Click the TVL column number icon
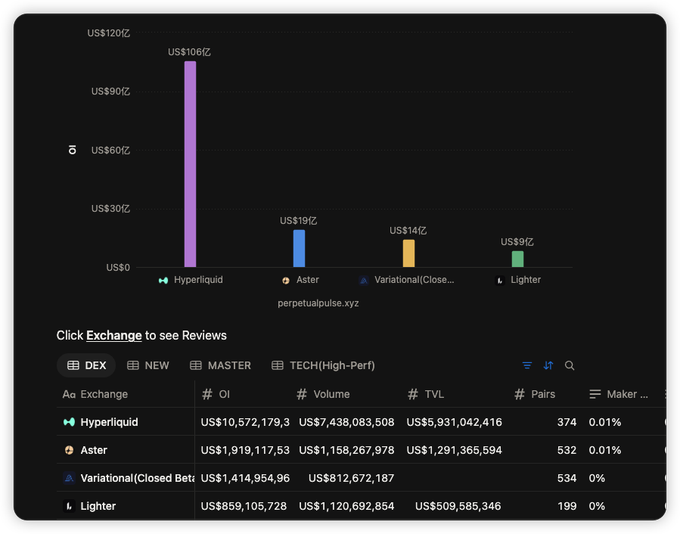Viewport: 680px width, 534px height. tap(413, 394)
